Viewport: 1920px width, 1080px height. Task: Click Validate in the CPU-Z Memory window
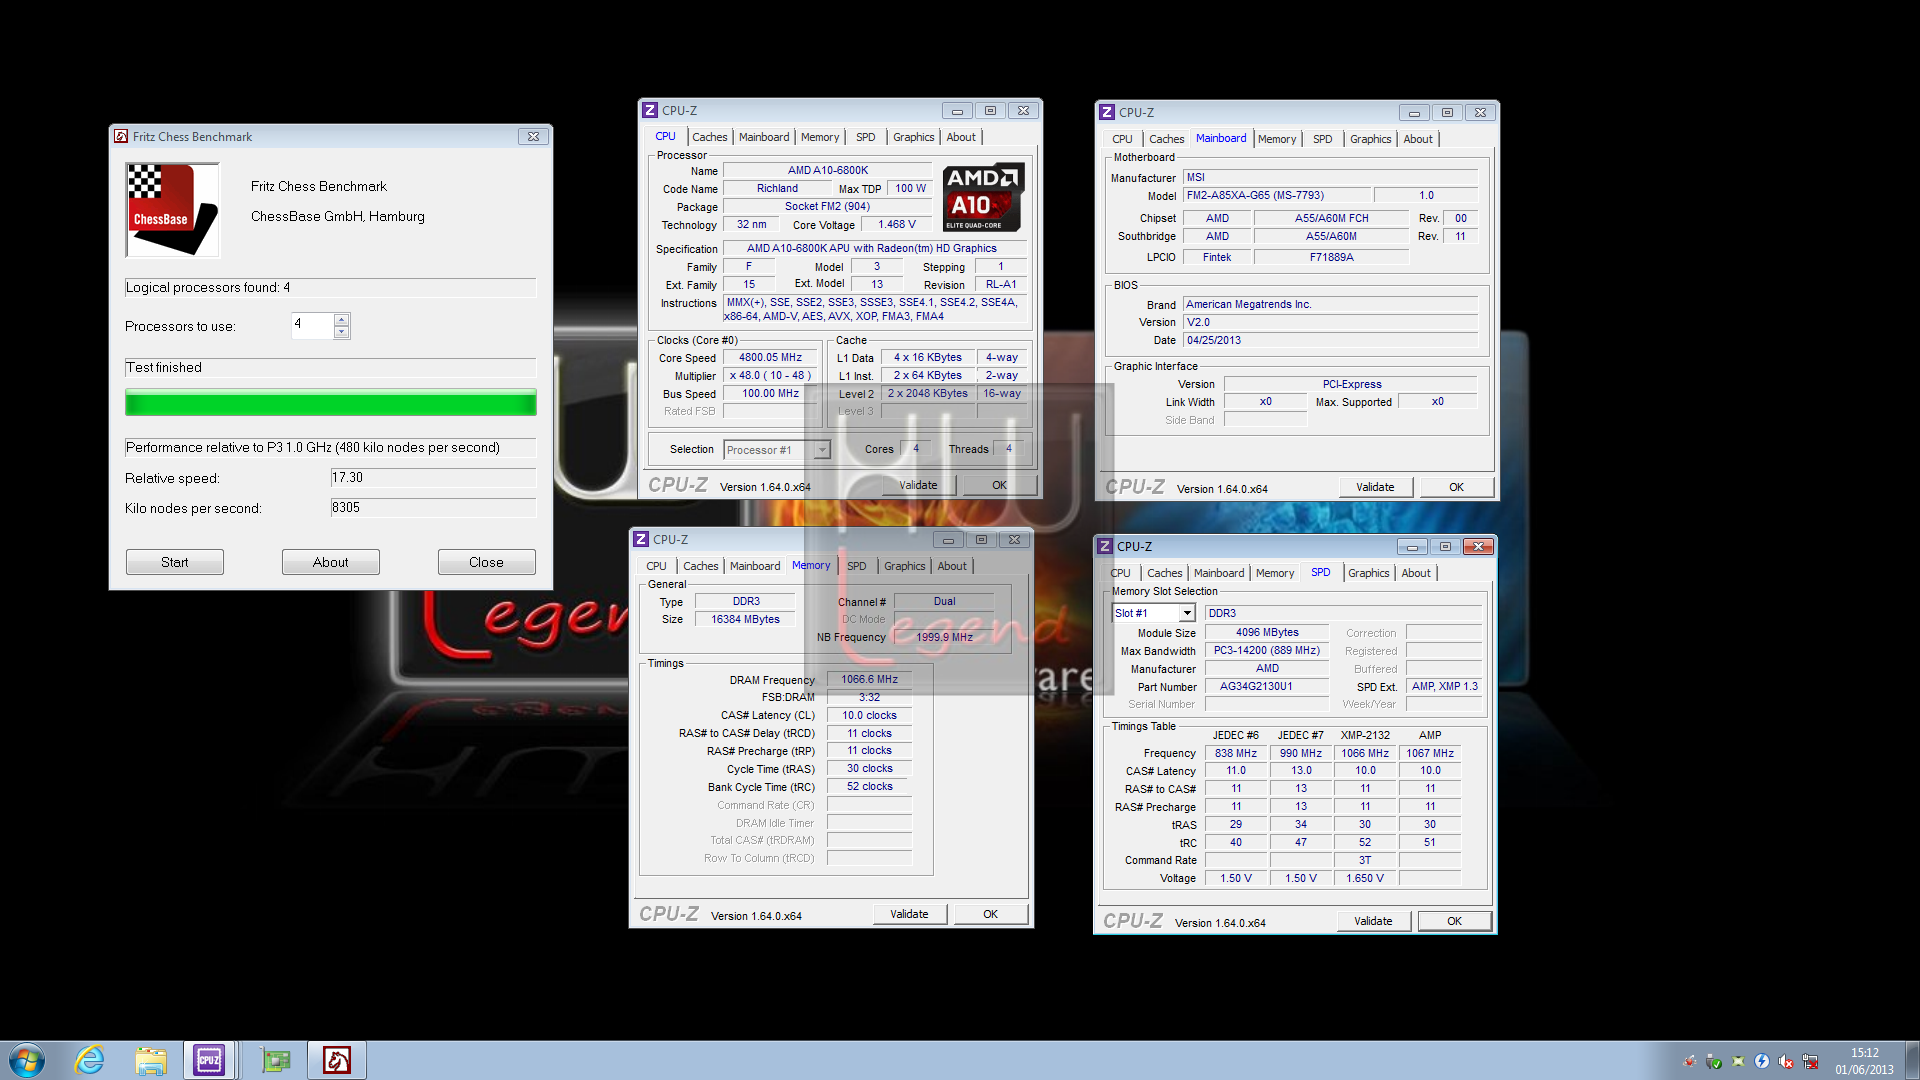(x=909, y=914)
